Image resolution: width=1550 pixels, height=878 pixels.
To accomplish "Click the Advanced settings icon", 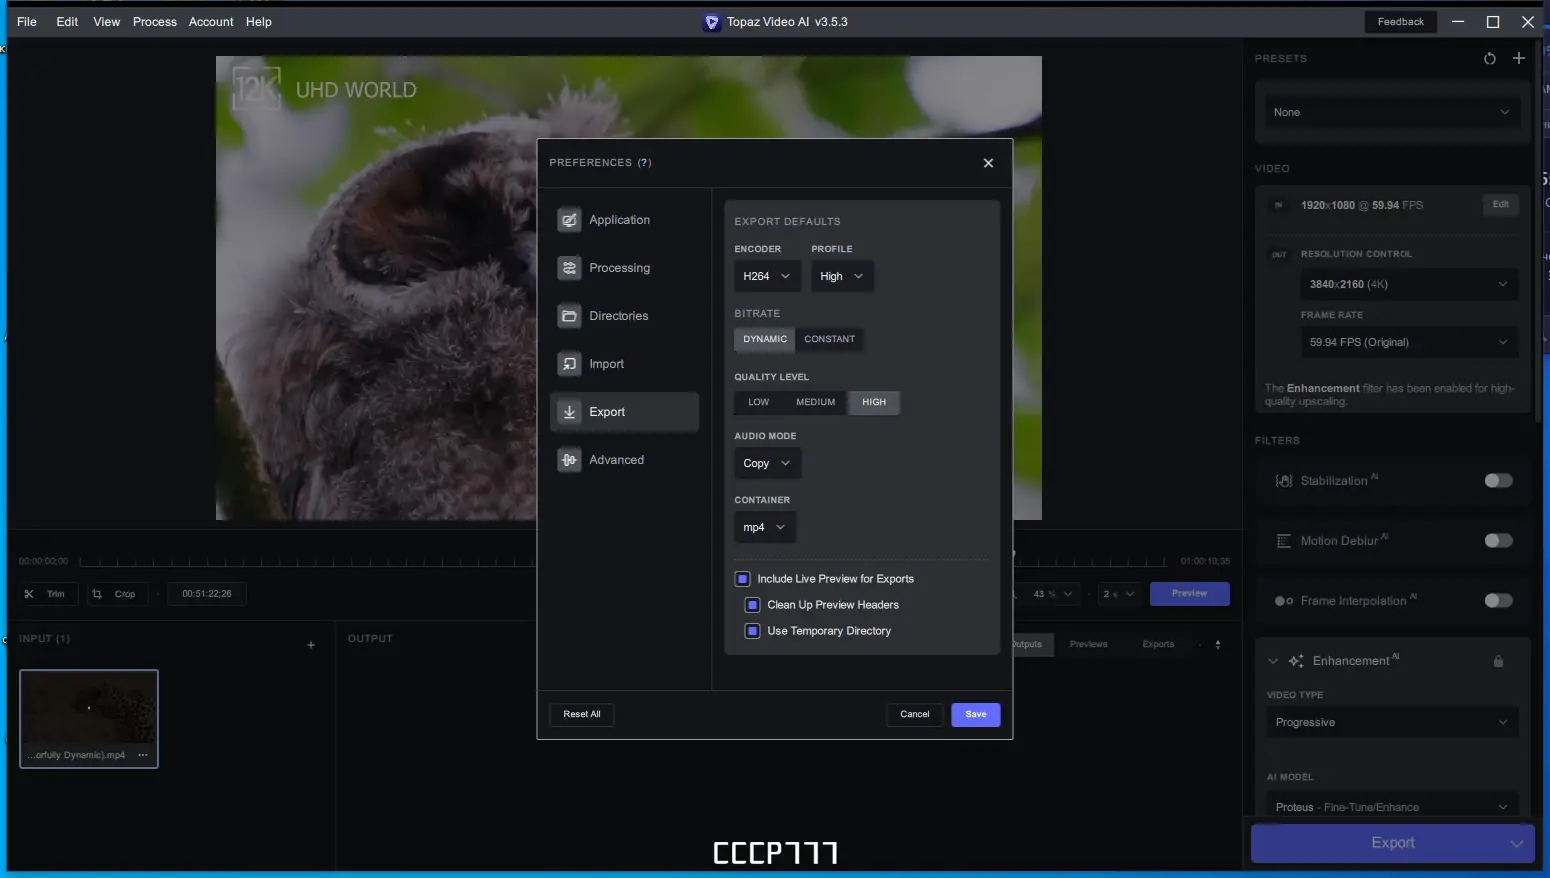I will click(x=569, y=460).
